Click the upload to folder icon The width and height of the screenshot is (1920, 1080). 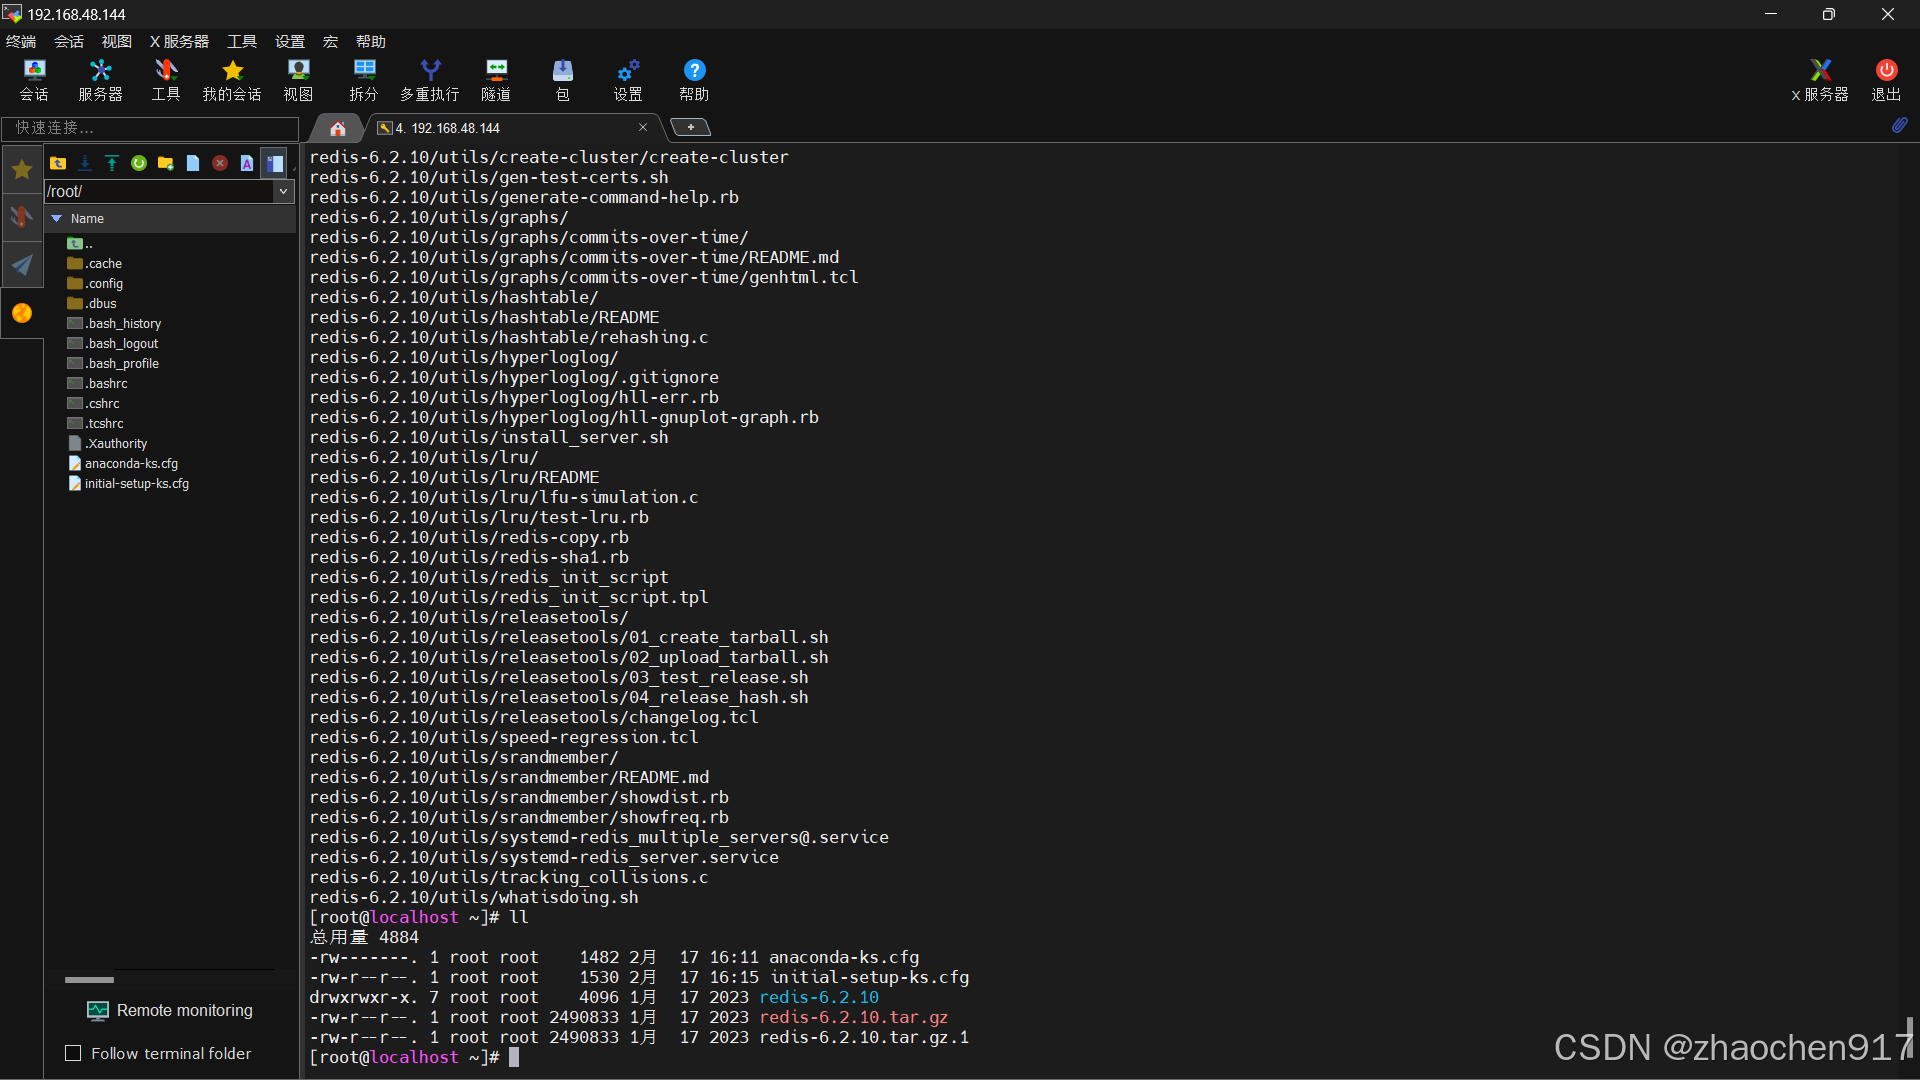(112, 163)
